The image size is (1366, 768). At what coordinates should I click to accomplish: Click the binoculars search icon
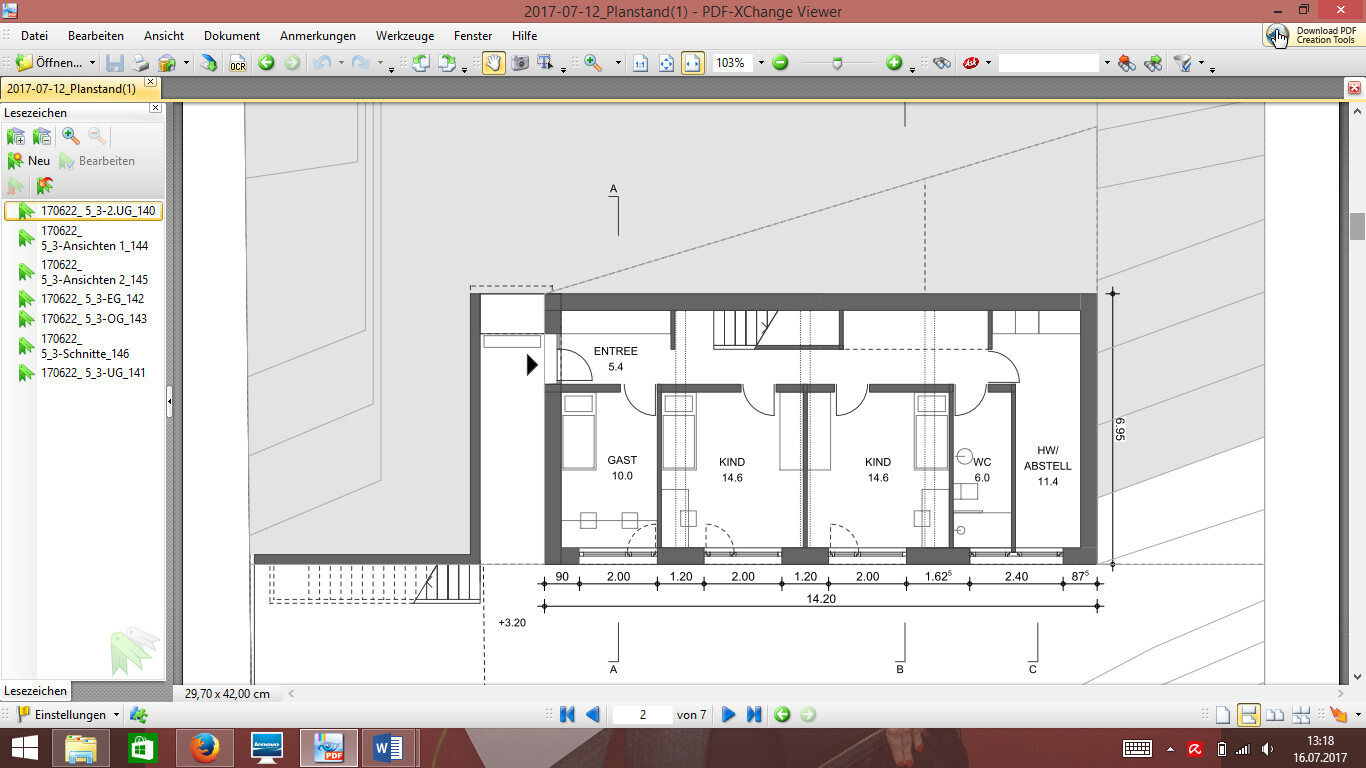coord(941,63)
